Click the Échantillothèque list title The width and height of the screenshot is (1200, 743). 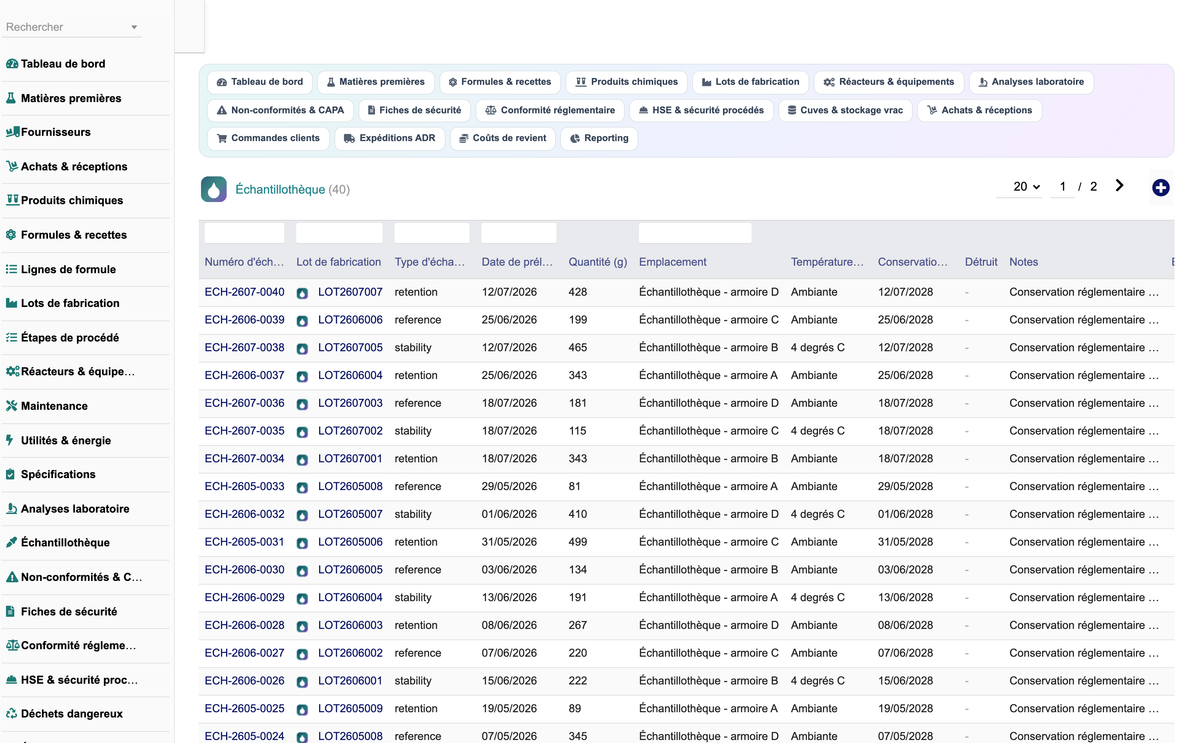pyautogui.click(x=280, y=189)
